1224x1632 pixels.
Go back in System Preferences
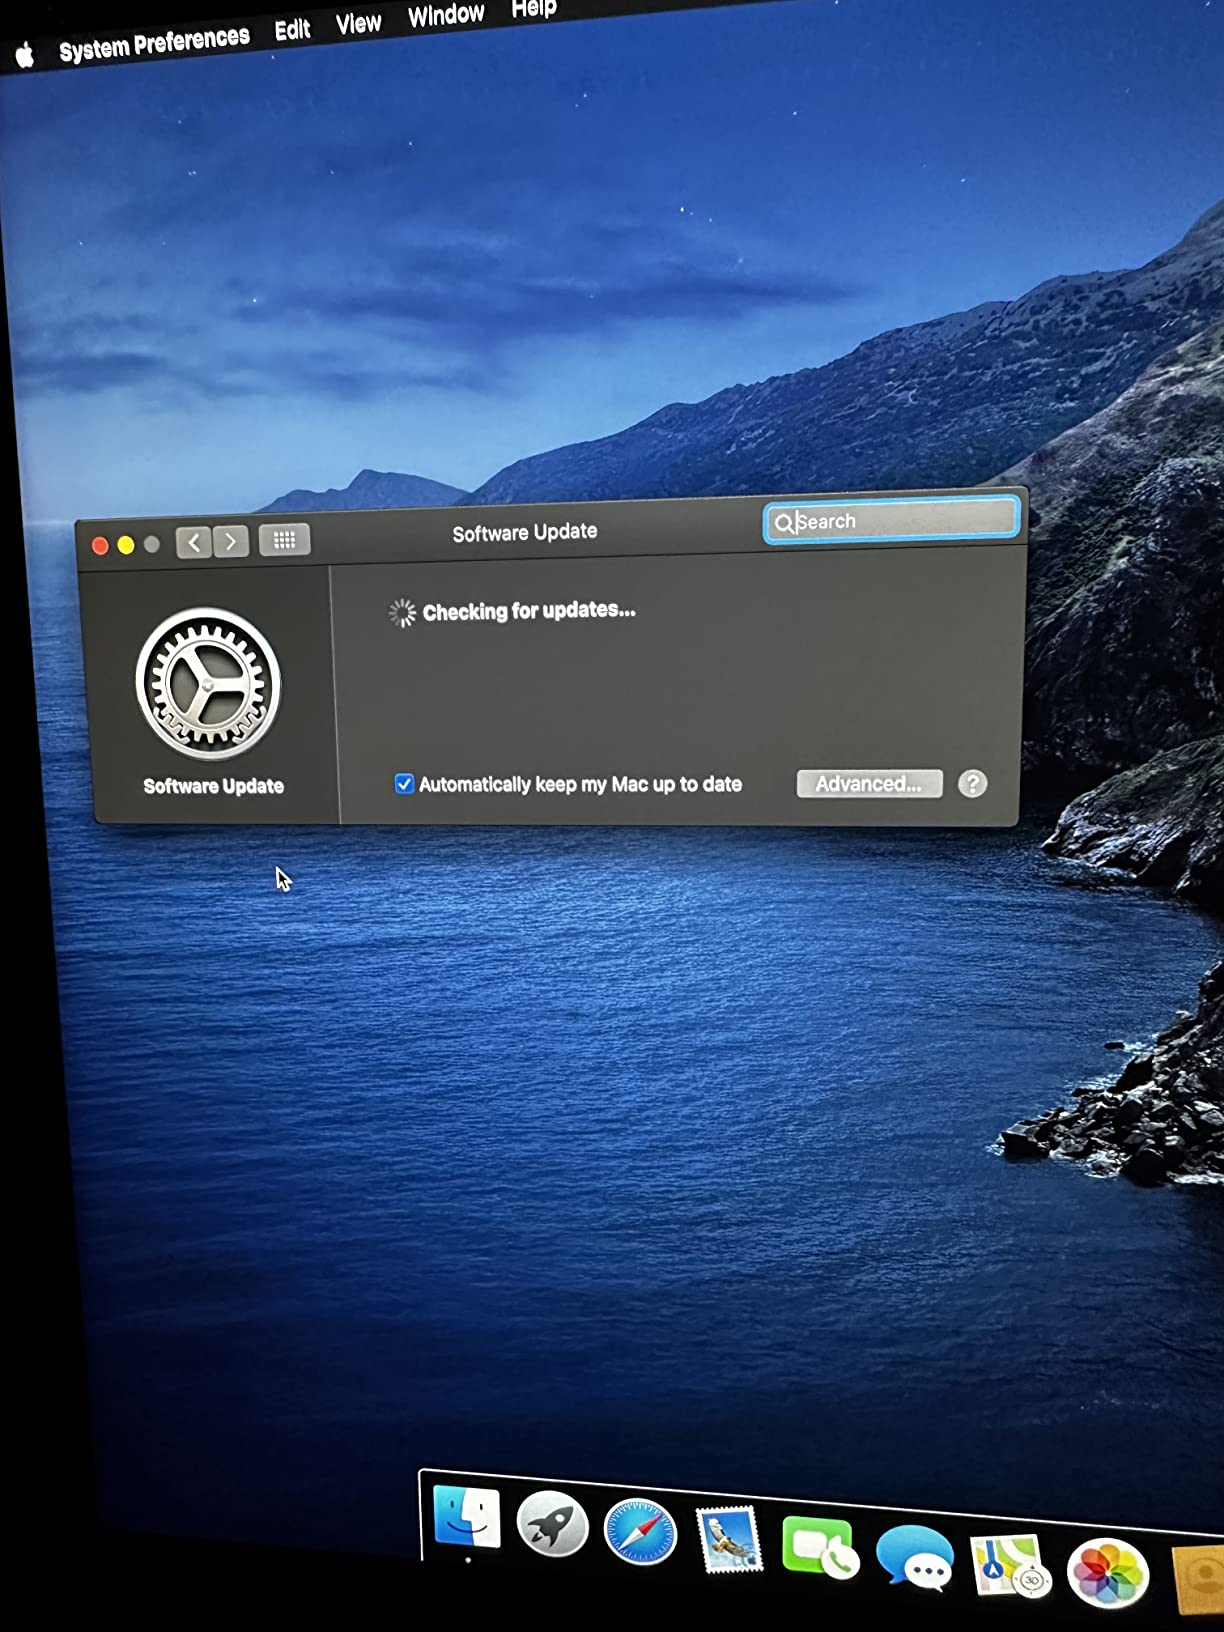click(x=194, y=542)
